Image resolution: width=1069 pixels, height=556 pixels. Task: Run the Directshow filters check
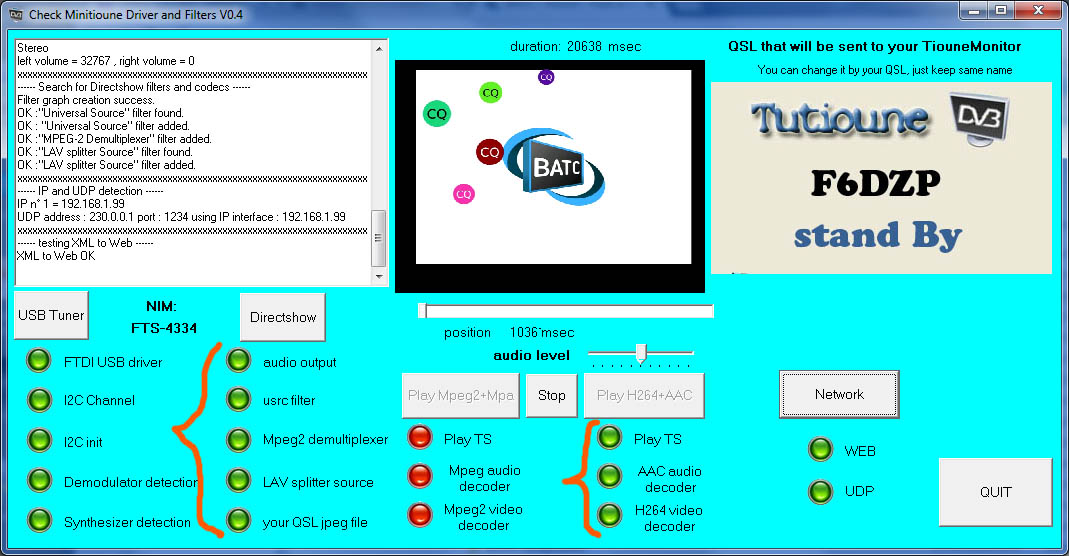click(x=283, y=318)
